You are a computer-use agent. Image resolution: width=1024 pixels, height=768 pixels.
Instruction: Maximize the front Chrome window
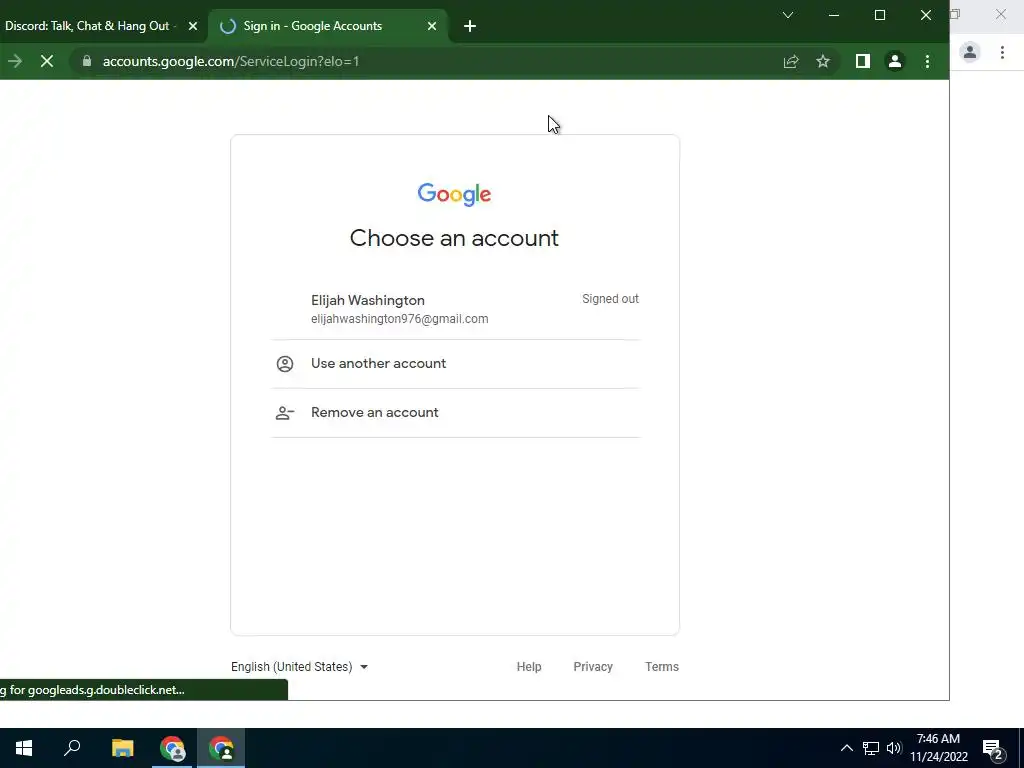[880, 15]
